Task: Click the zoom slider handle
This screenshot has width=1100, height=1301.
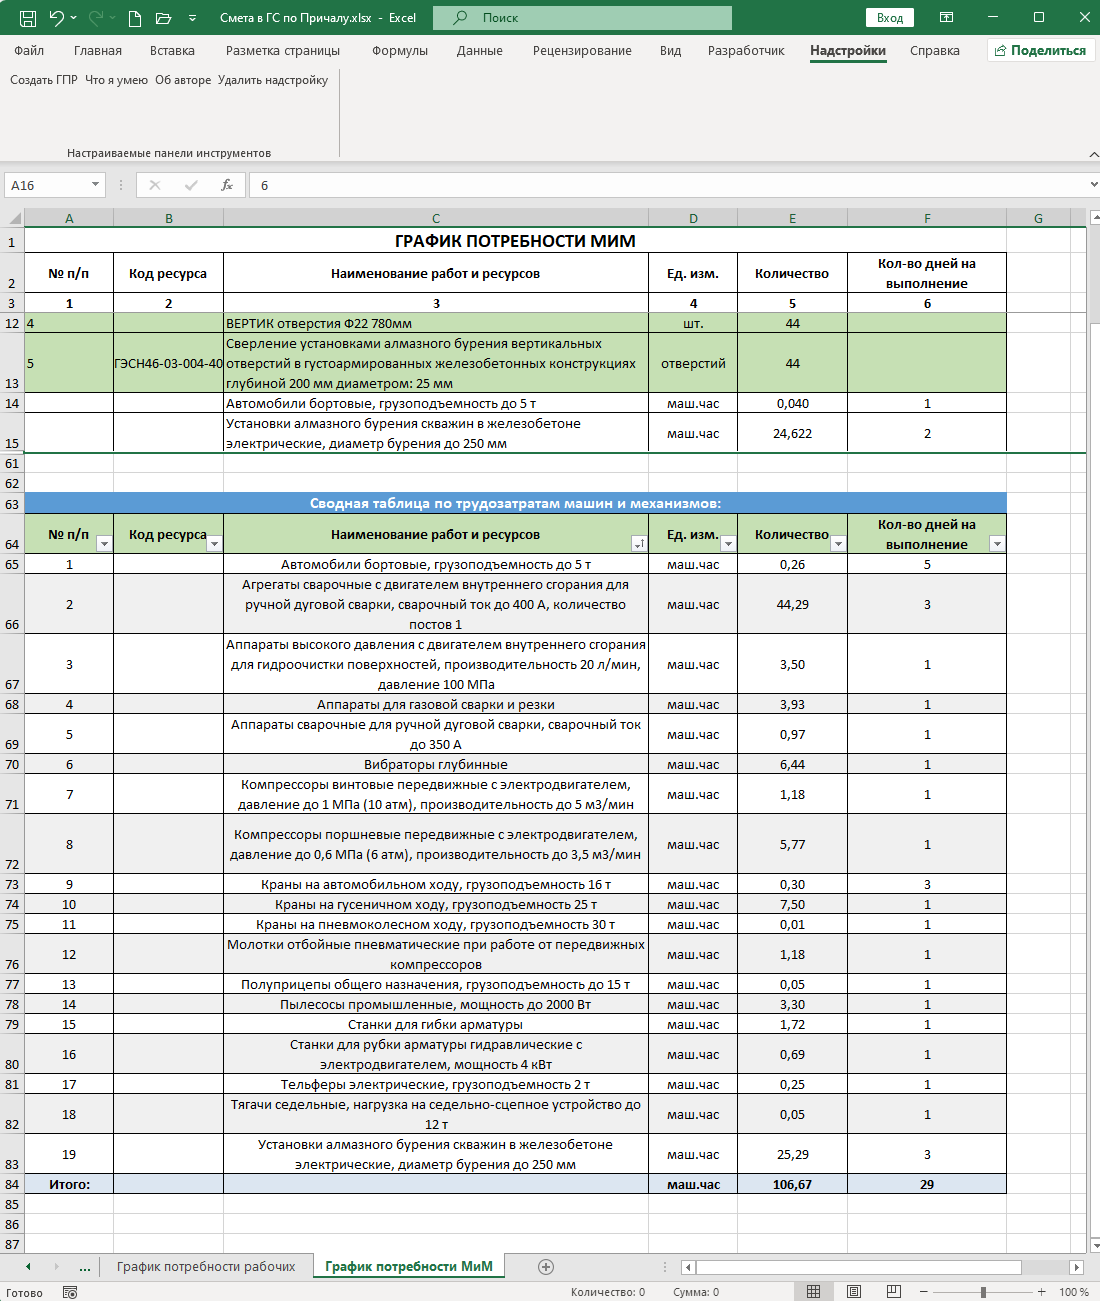Action: point(983,1292)
